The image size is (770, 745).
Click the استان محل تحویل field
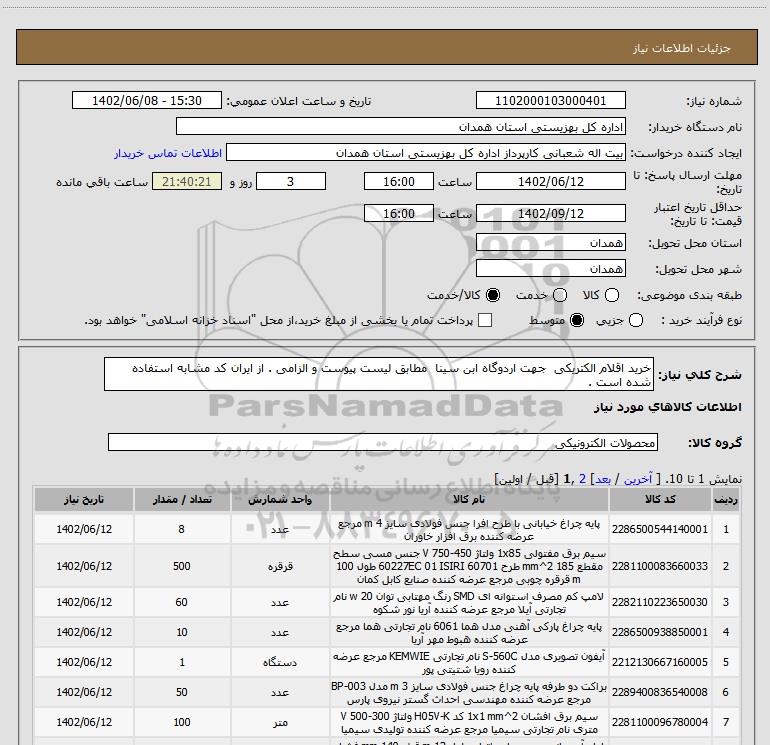(x=550, y=242)
